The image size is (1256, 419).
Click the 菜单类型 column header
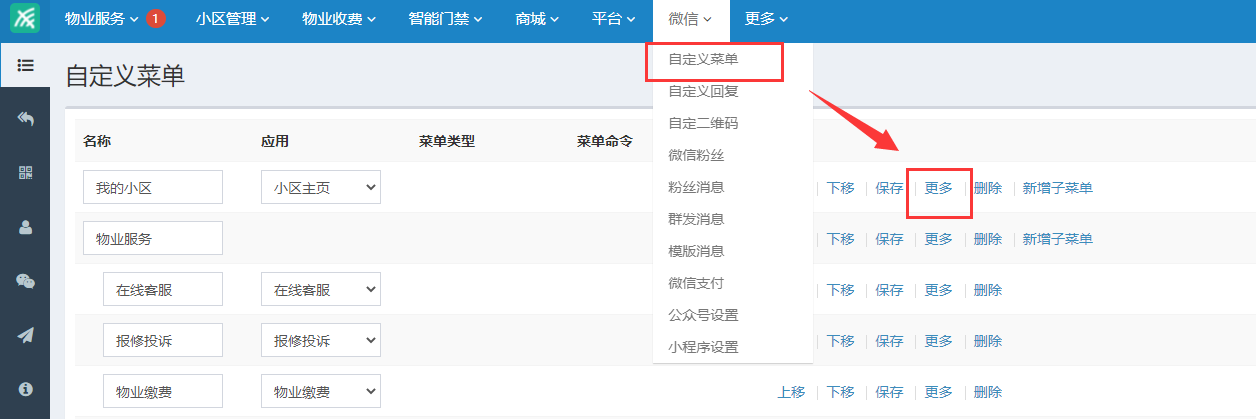click(x=447, y=141)
